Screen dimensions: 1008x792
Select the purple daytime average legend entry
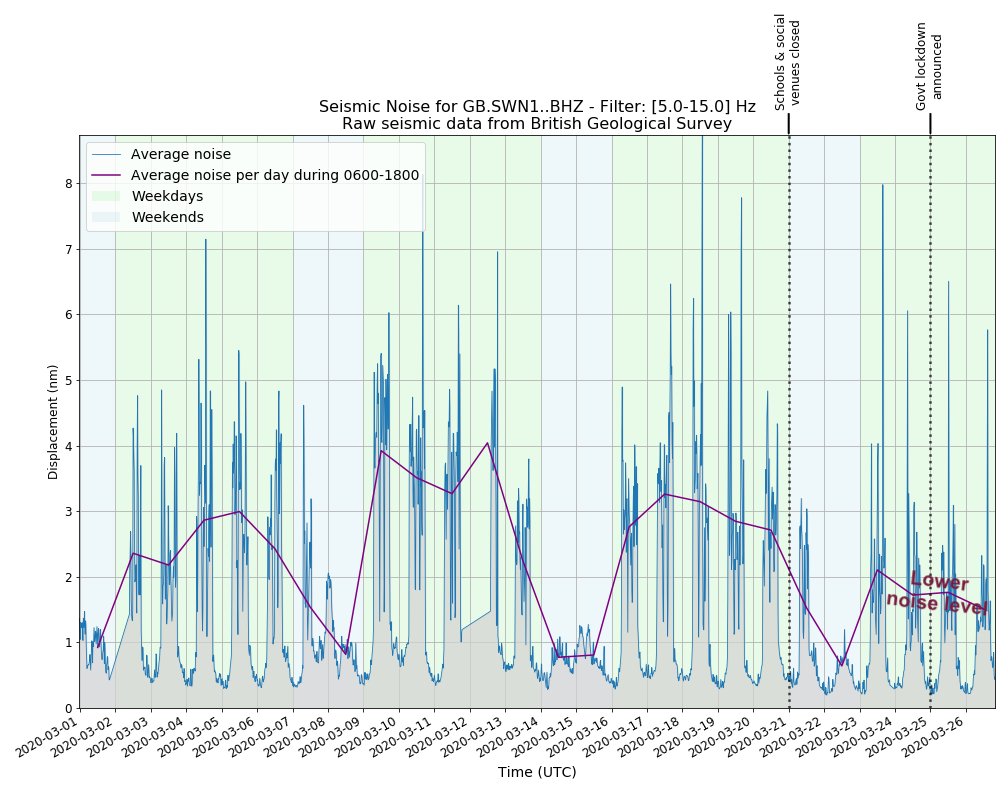tap(274, 175)
